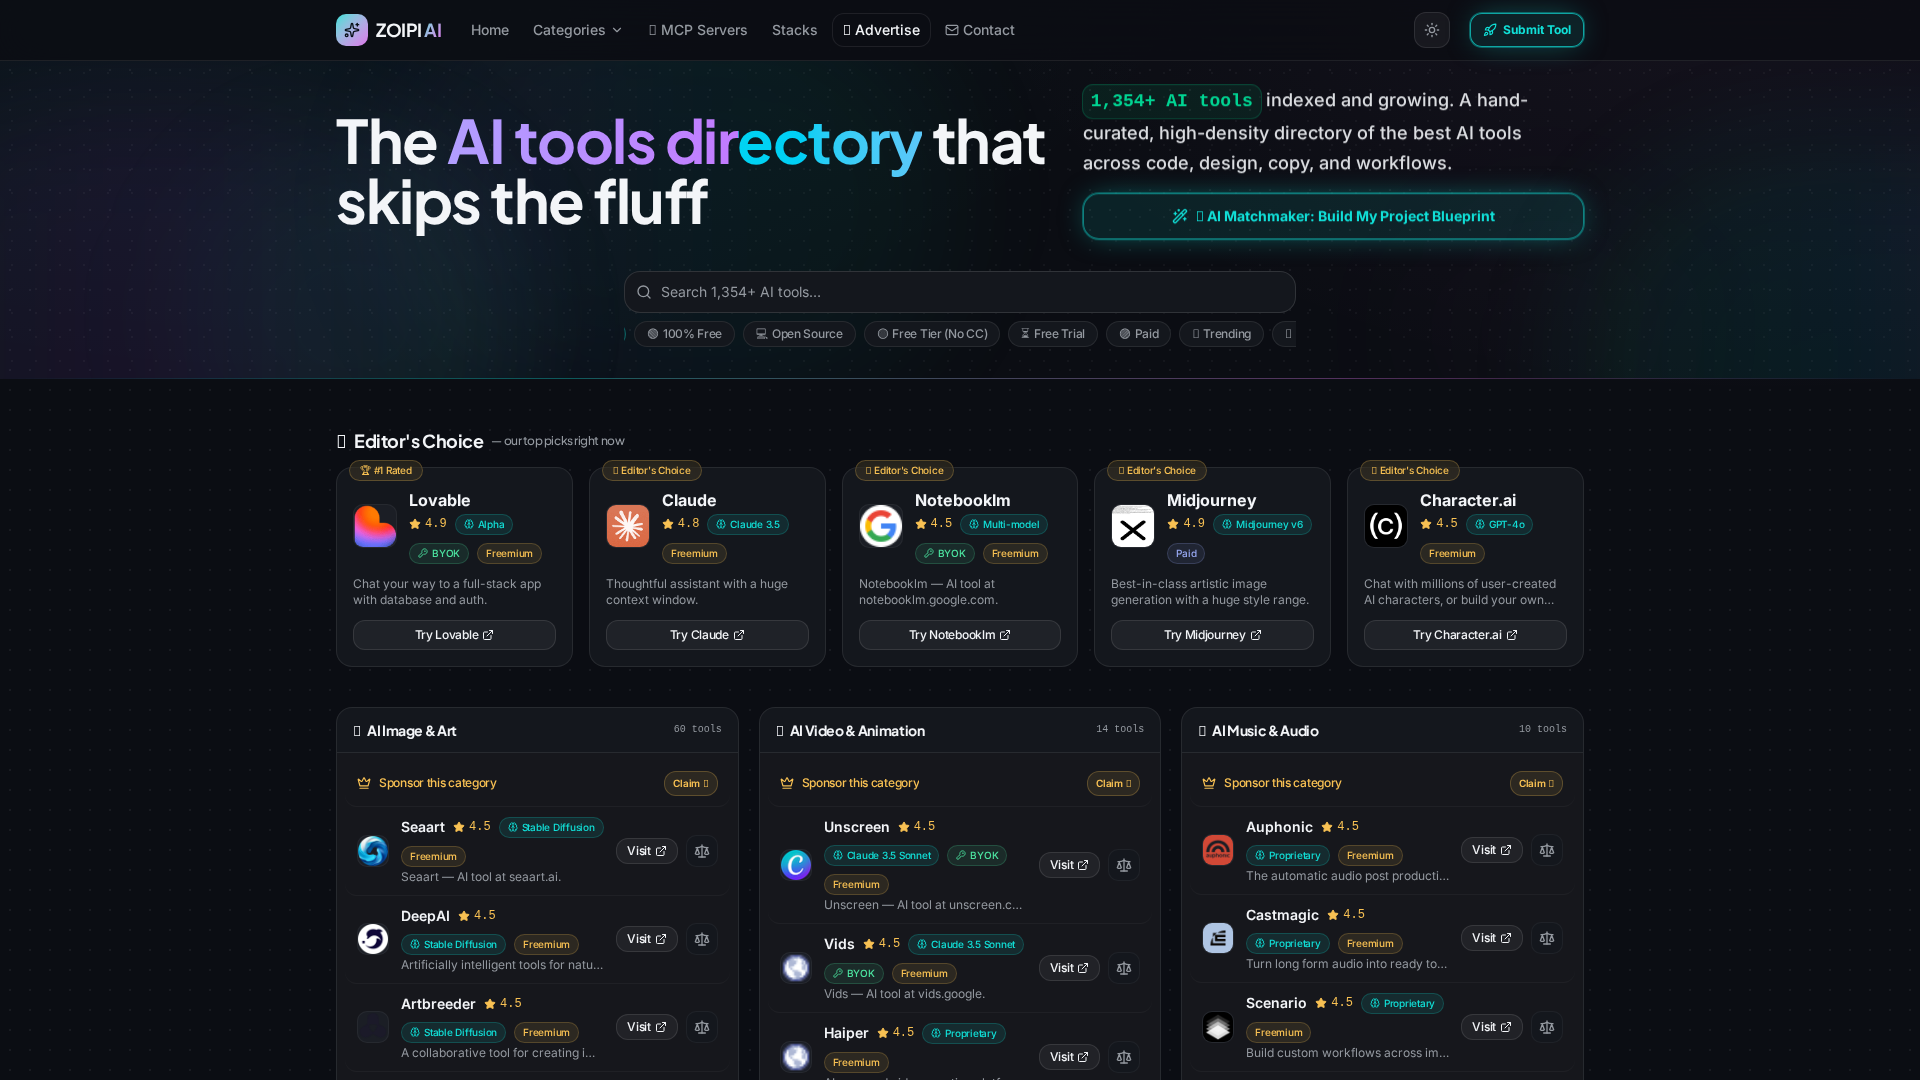Toggle the light/dark theme sun button
Screen dimensions: 1920x1080
click(1432, 30)
